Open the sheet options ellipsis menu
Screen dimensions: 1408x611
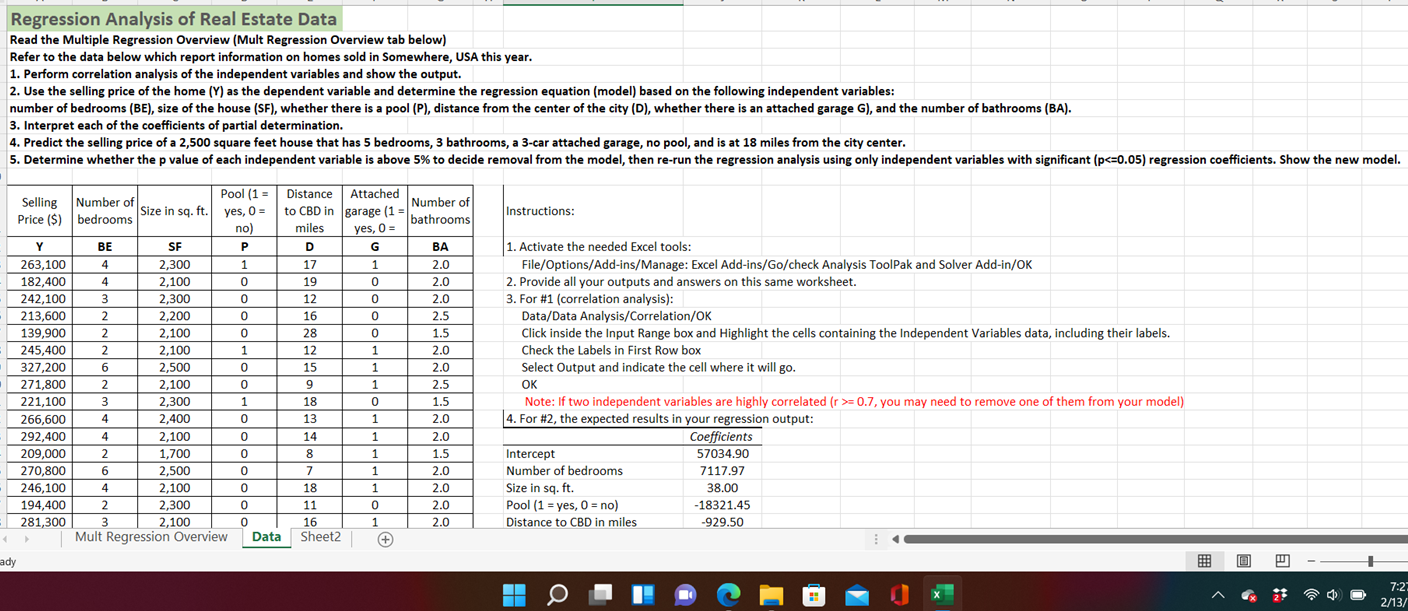[x=876, y=539]
